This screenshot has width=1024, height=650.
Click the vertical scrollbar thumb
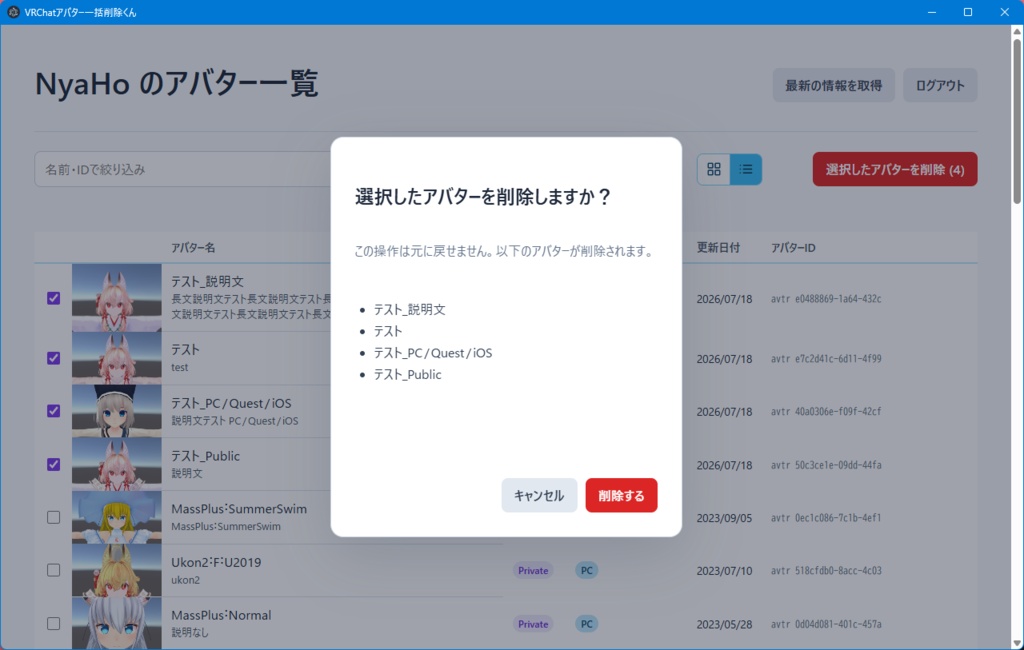(x=1017, y=121)
